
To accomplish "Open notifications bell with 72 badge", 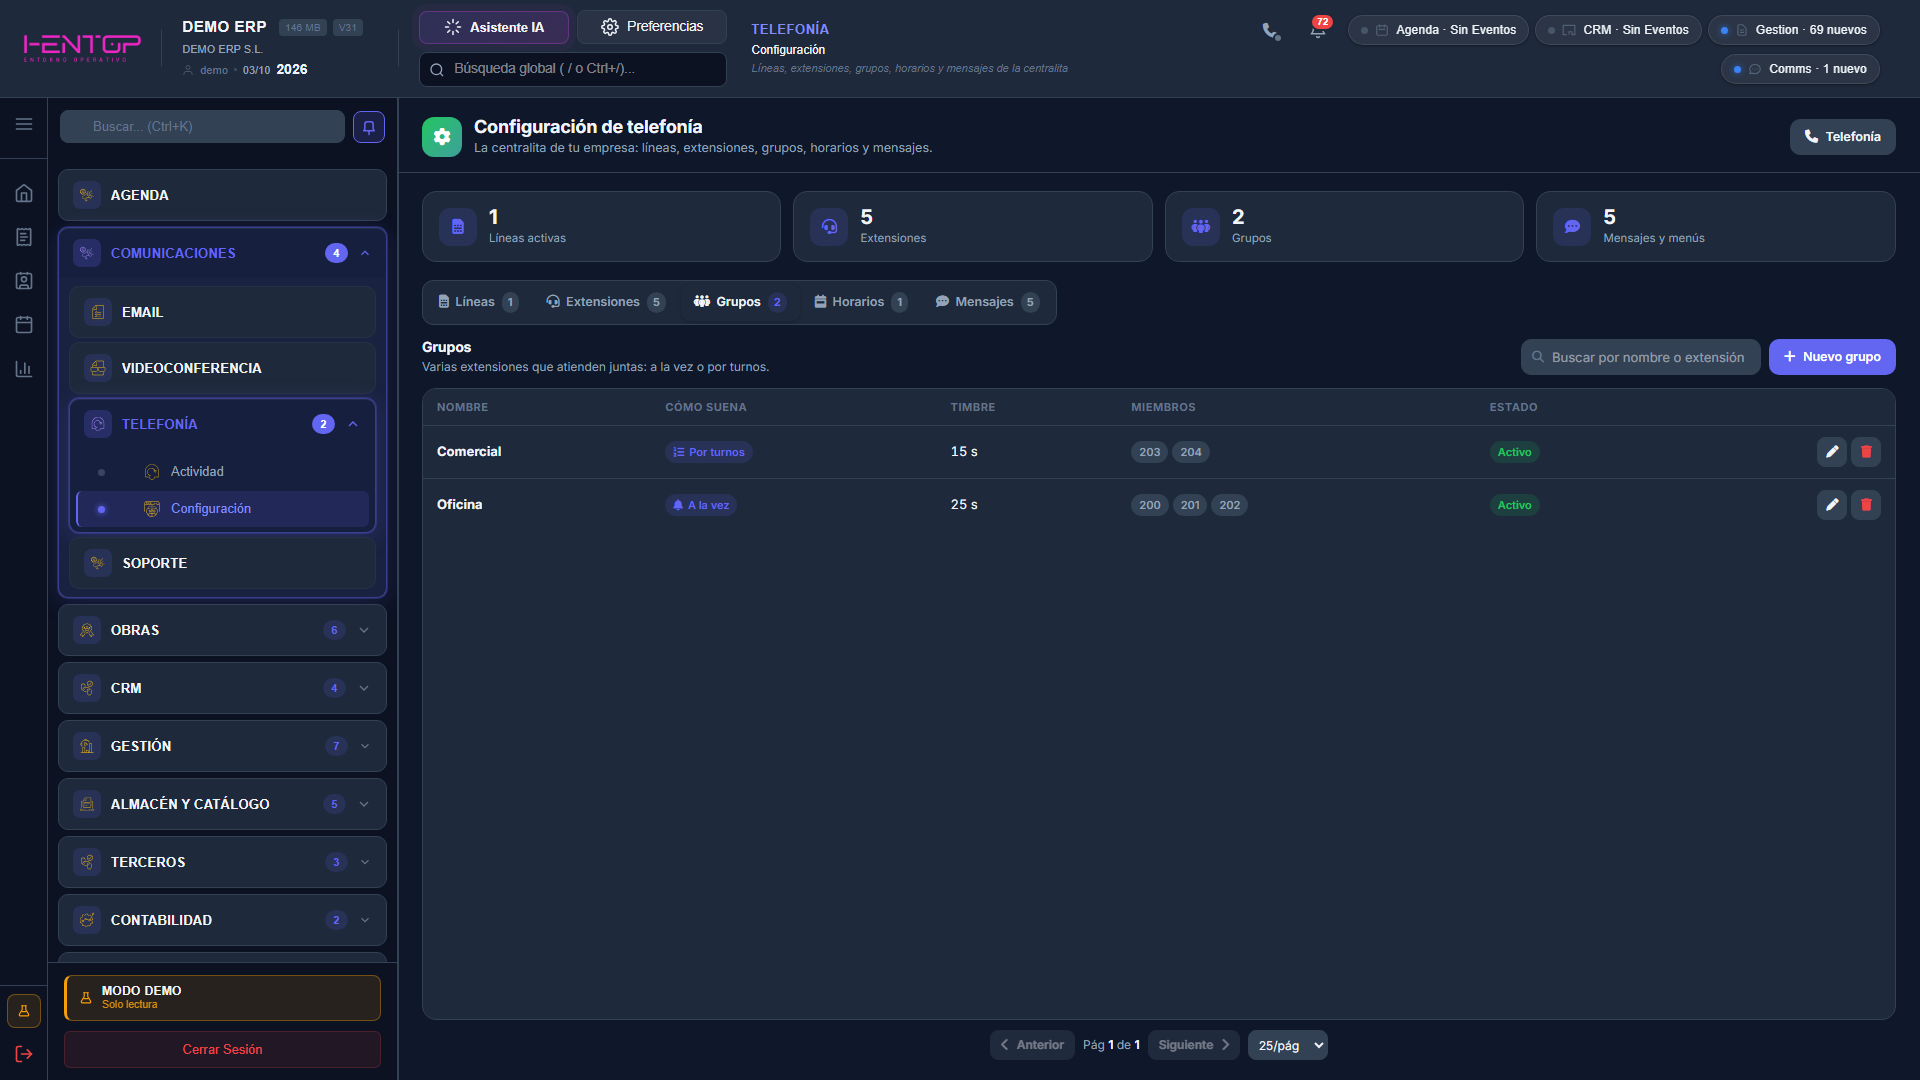I will [1318, 30].
